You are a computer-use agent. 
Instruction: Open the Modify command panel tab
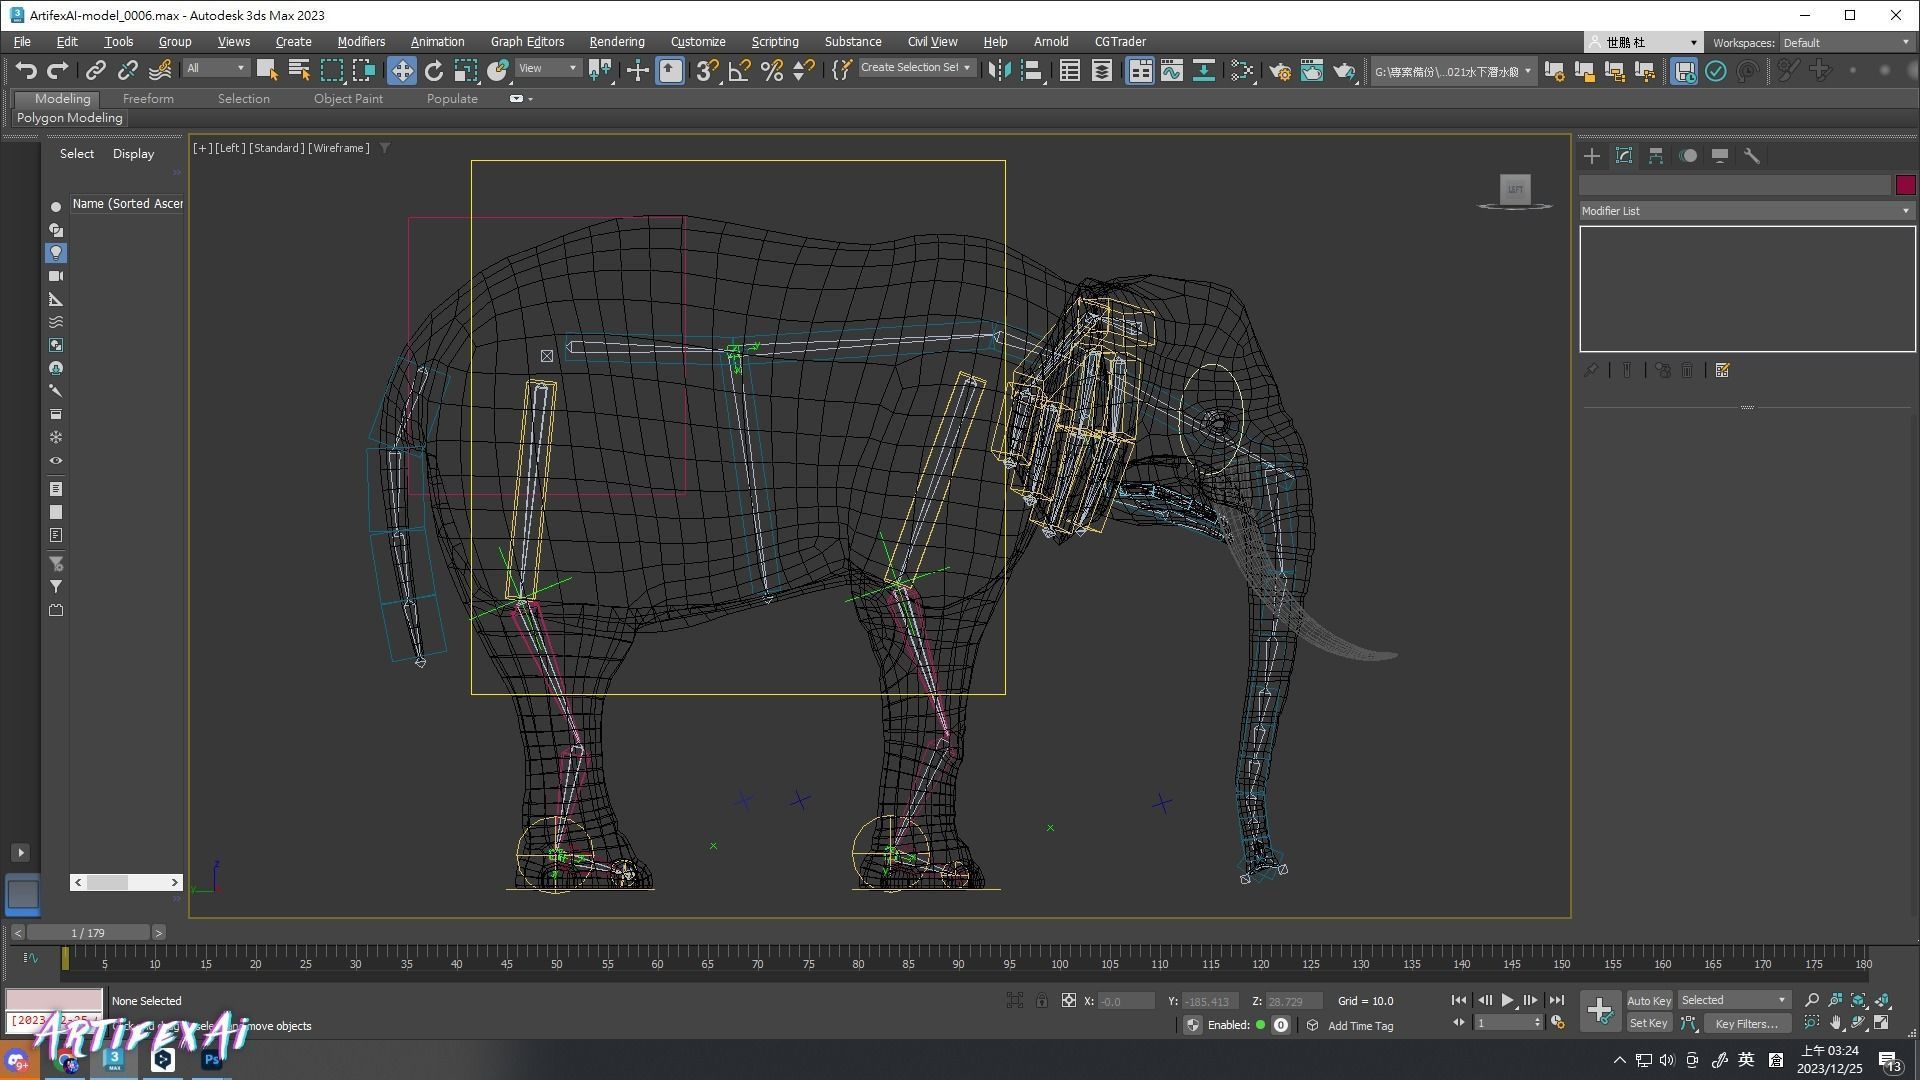(1624, 156)
